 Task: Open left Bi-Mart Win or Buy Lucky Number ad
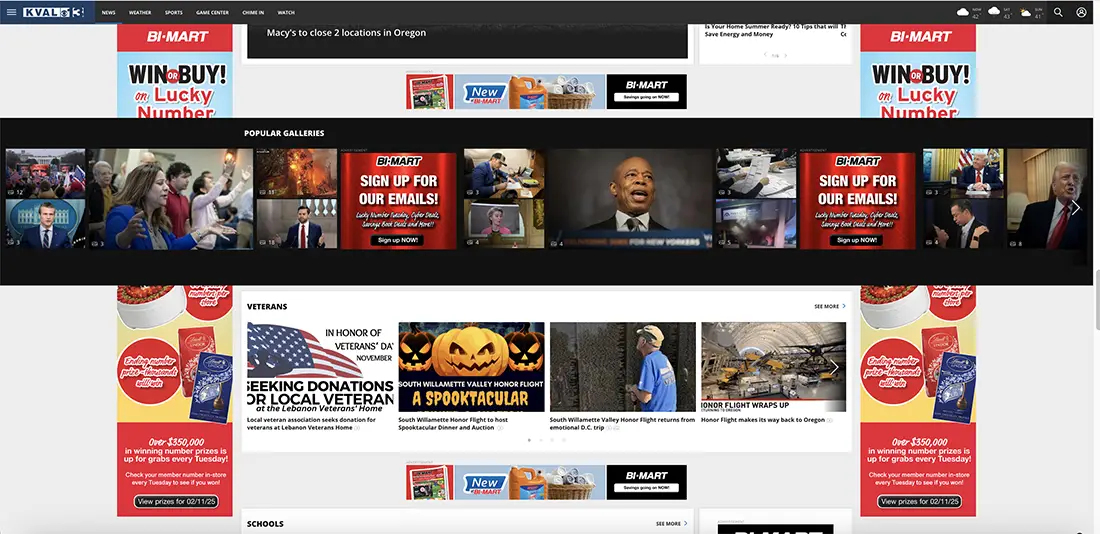click(x=175, y=70)
